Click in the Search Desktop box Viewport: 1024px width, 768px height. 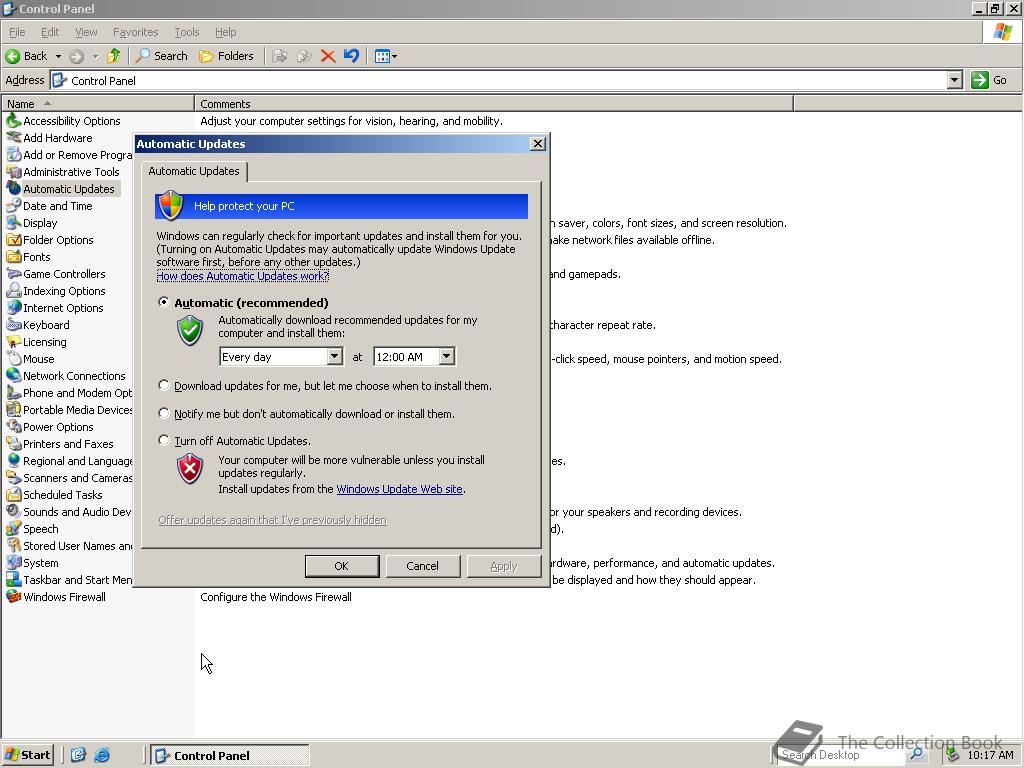pyautogui.click(x=840, y=755)
